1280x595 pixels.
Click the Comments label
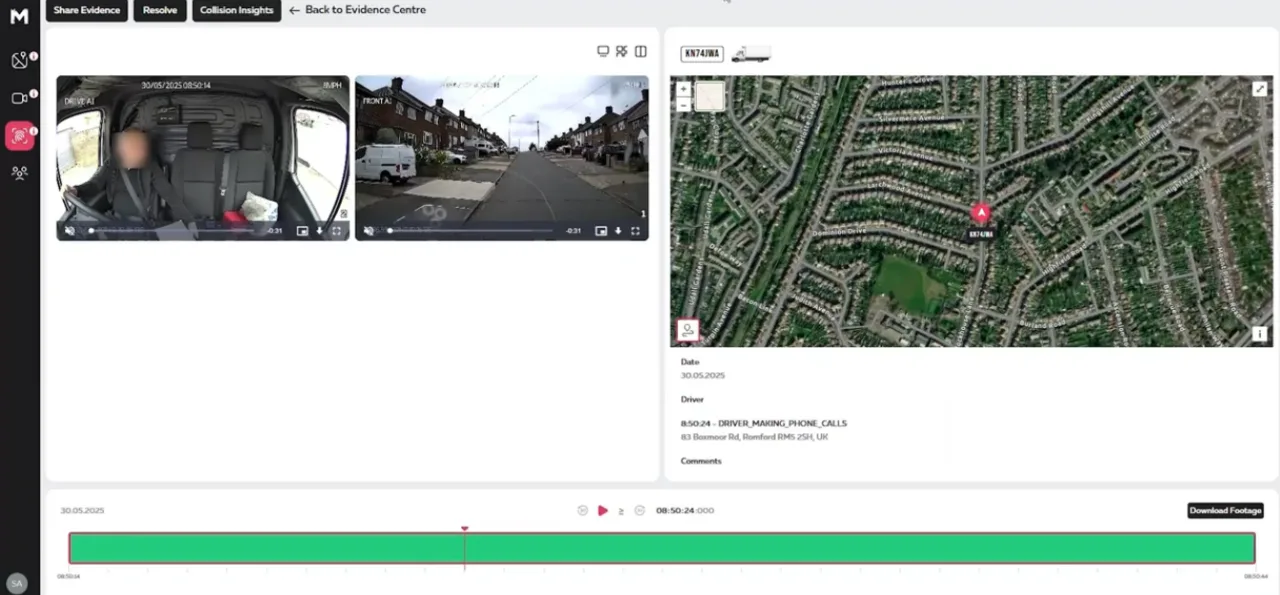pyautogui.click(x=701, y=461)
